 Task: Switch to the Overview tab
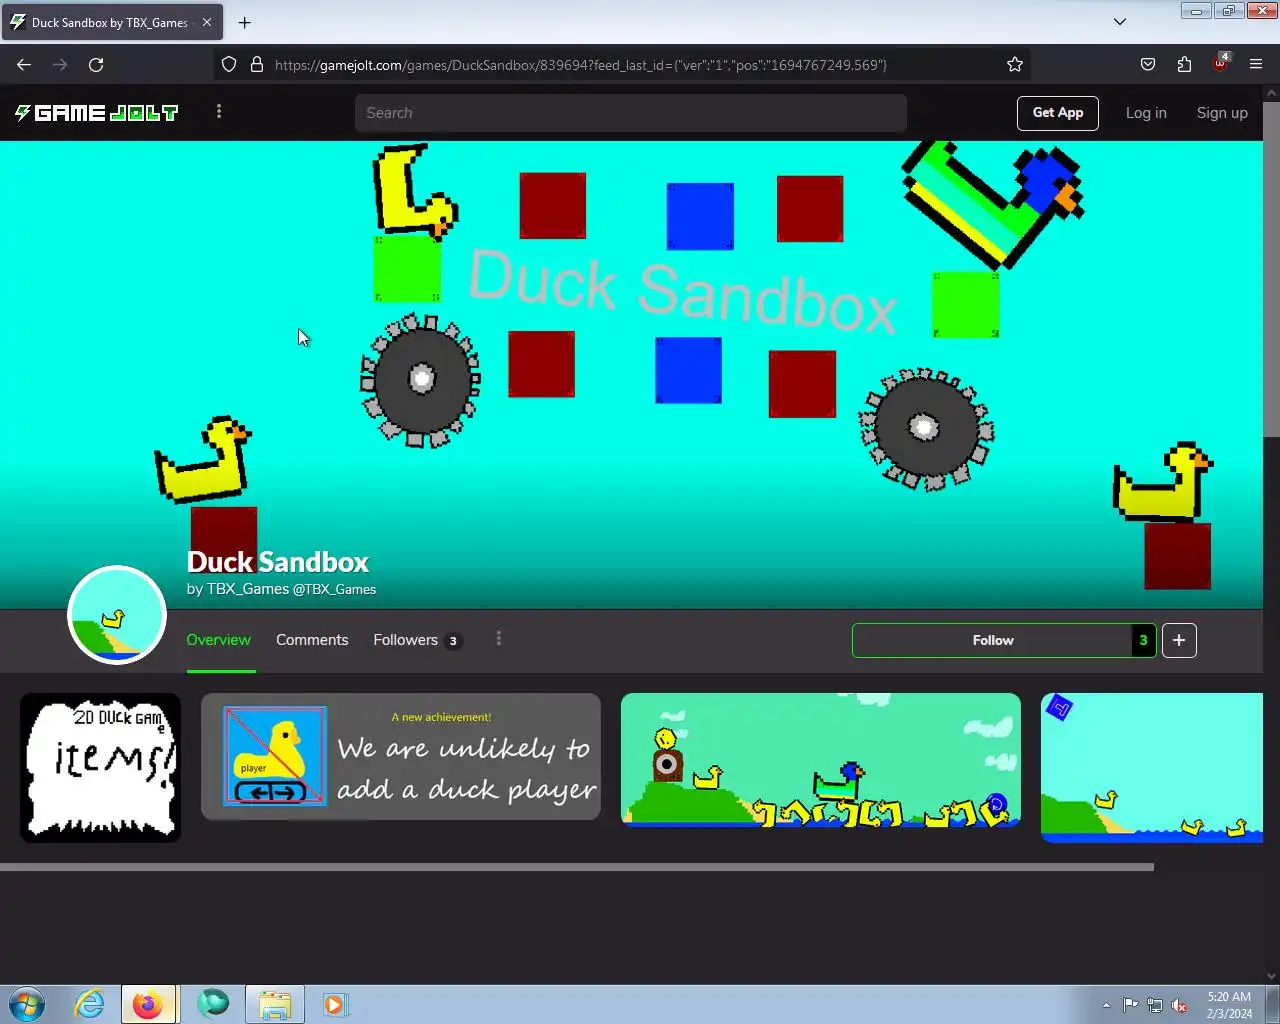[219, 640]
